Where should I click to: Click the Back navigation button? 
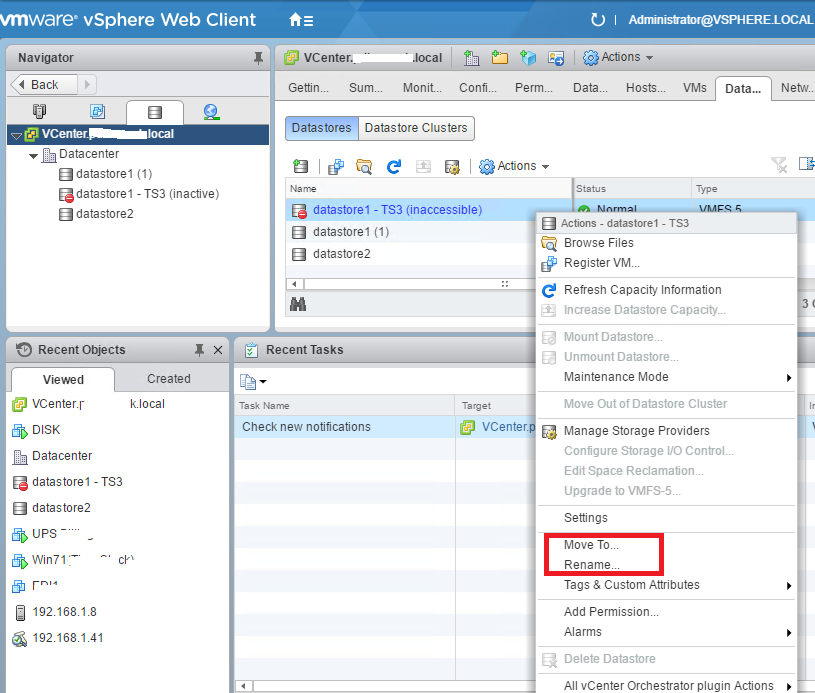click(x=38, y=84)
